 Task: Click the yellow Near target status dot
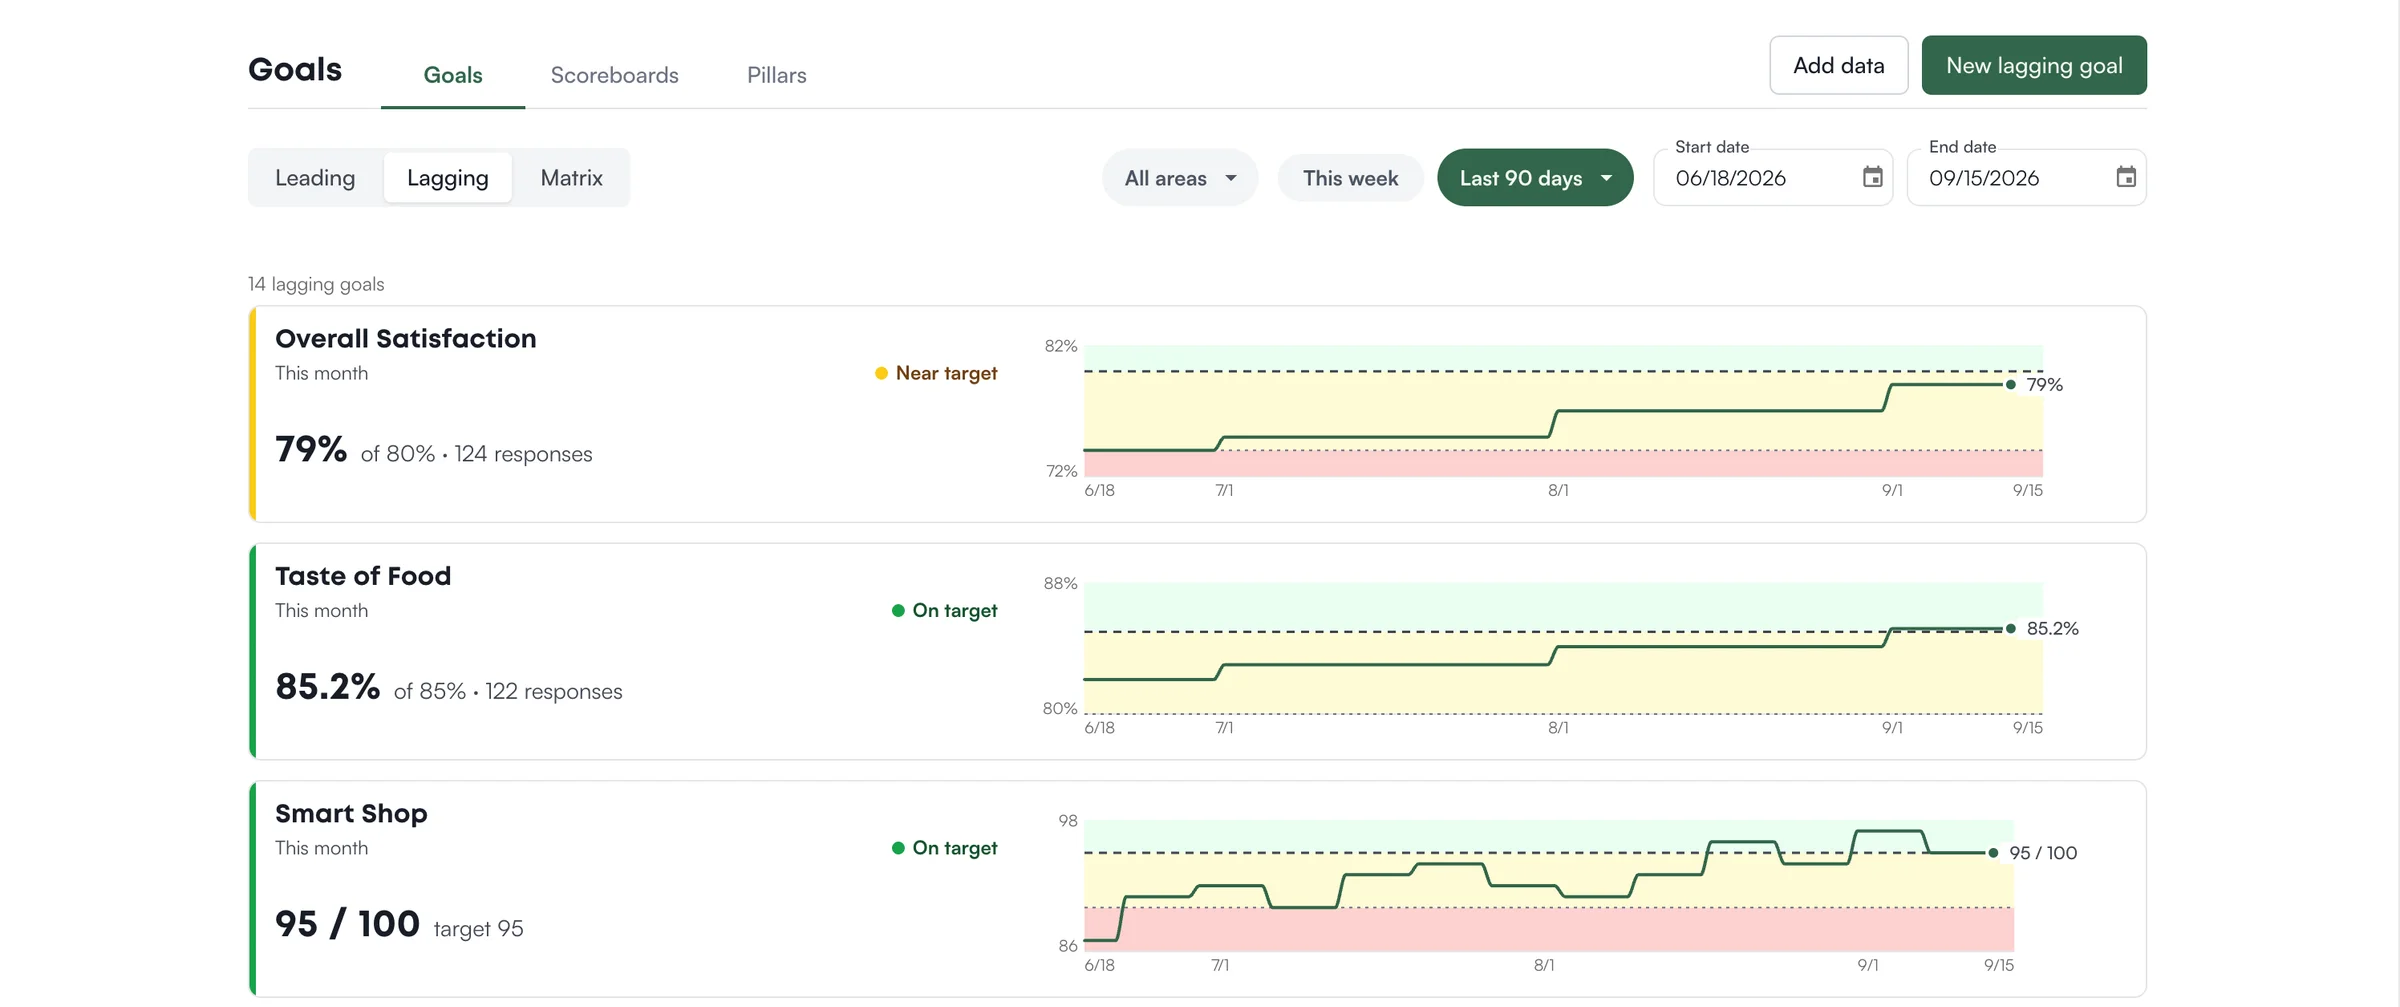coord(881,373)
